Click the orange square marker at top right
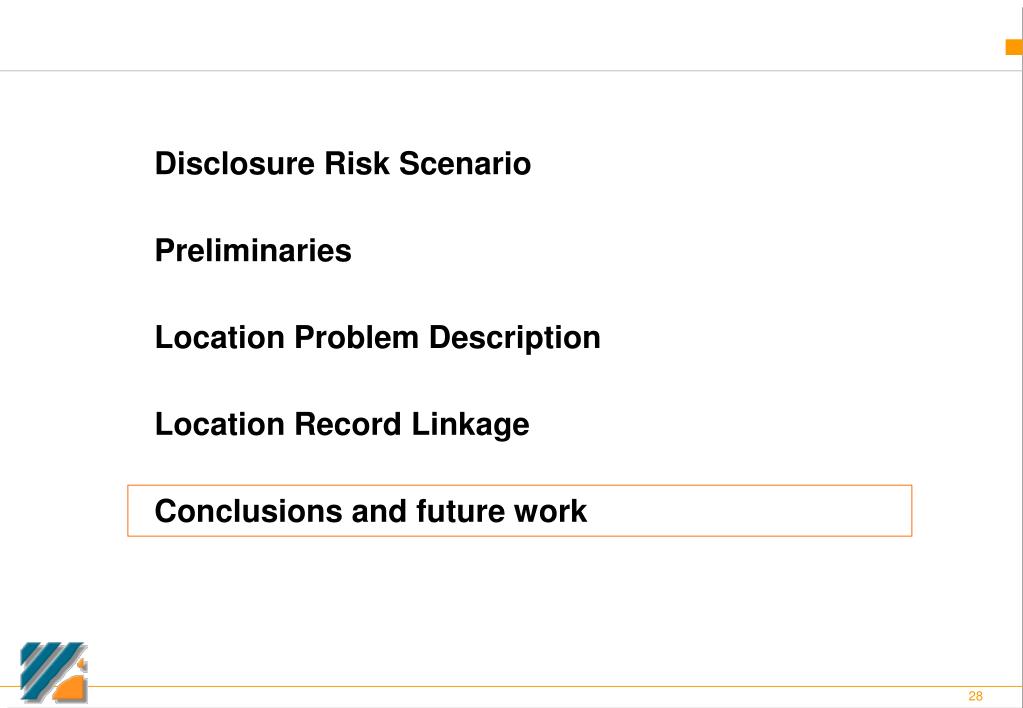 1014,47
